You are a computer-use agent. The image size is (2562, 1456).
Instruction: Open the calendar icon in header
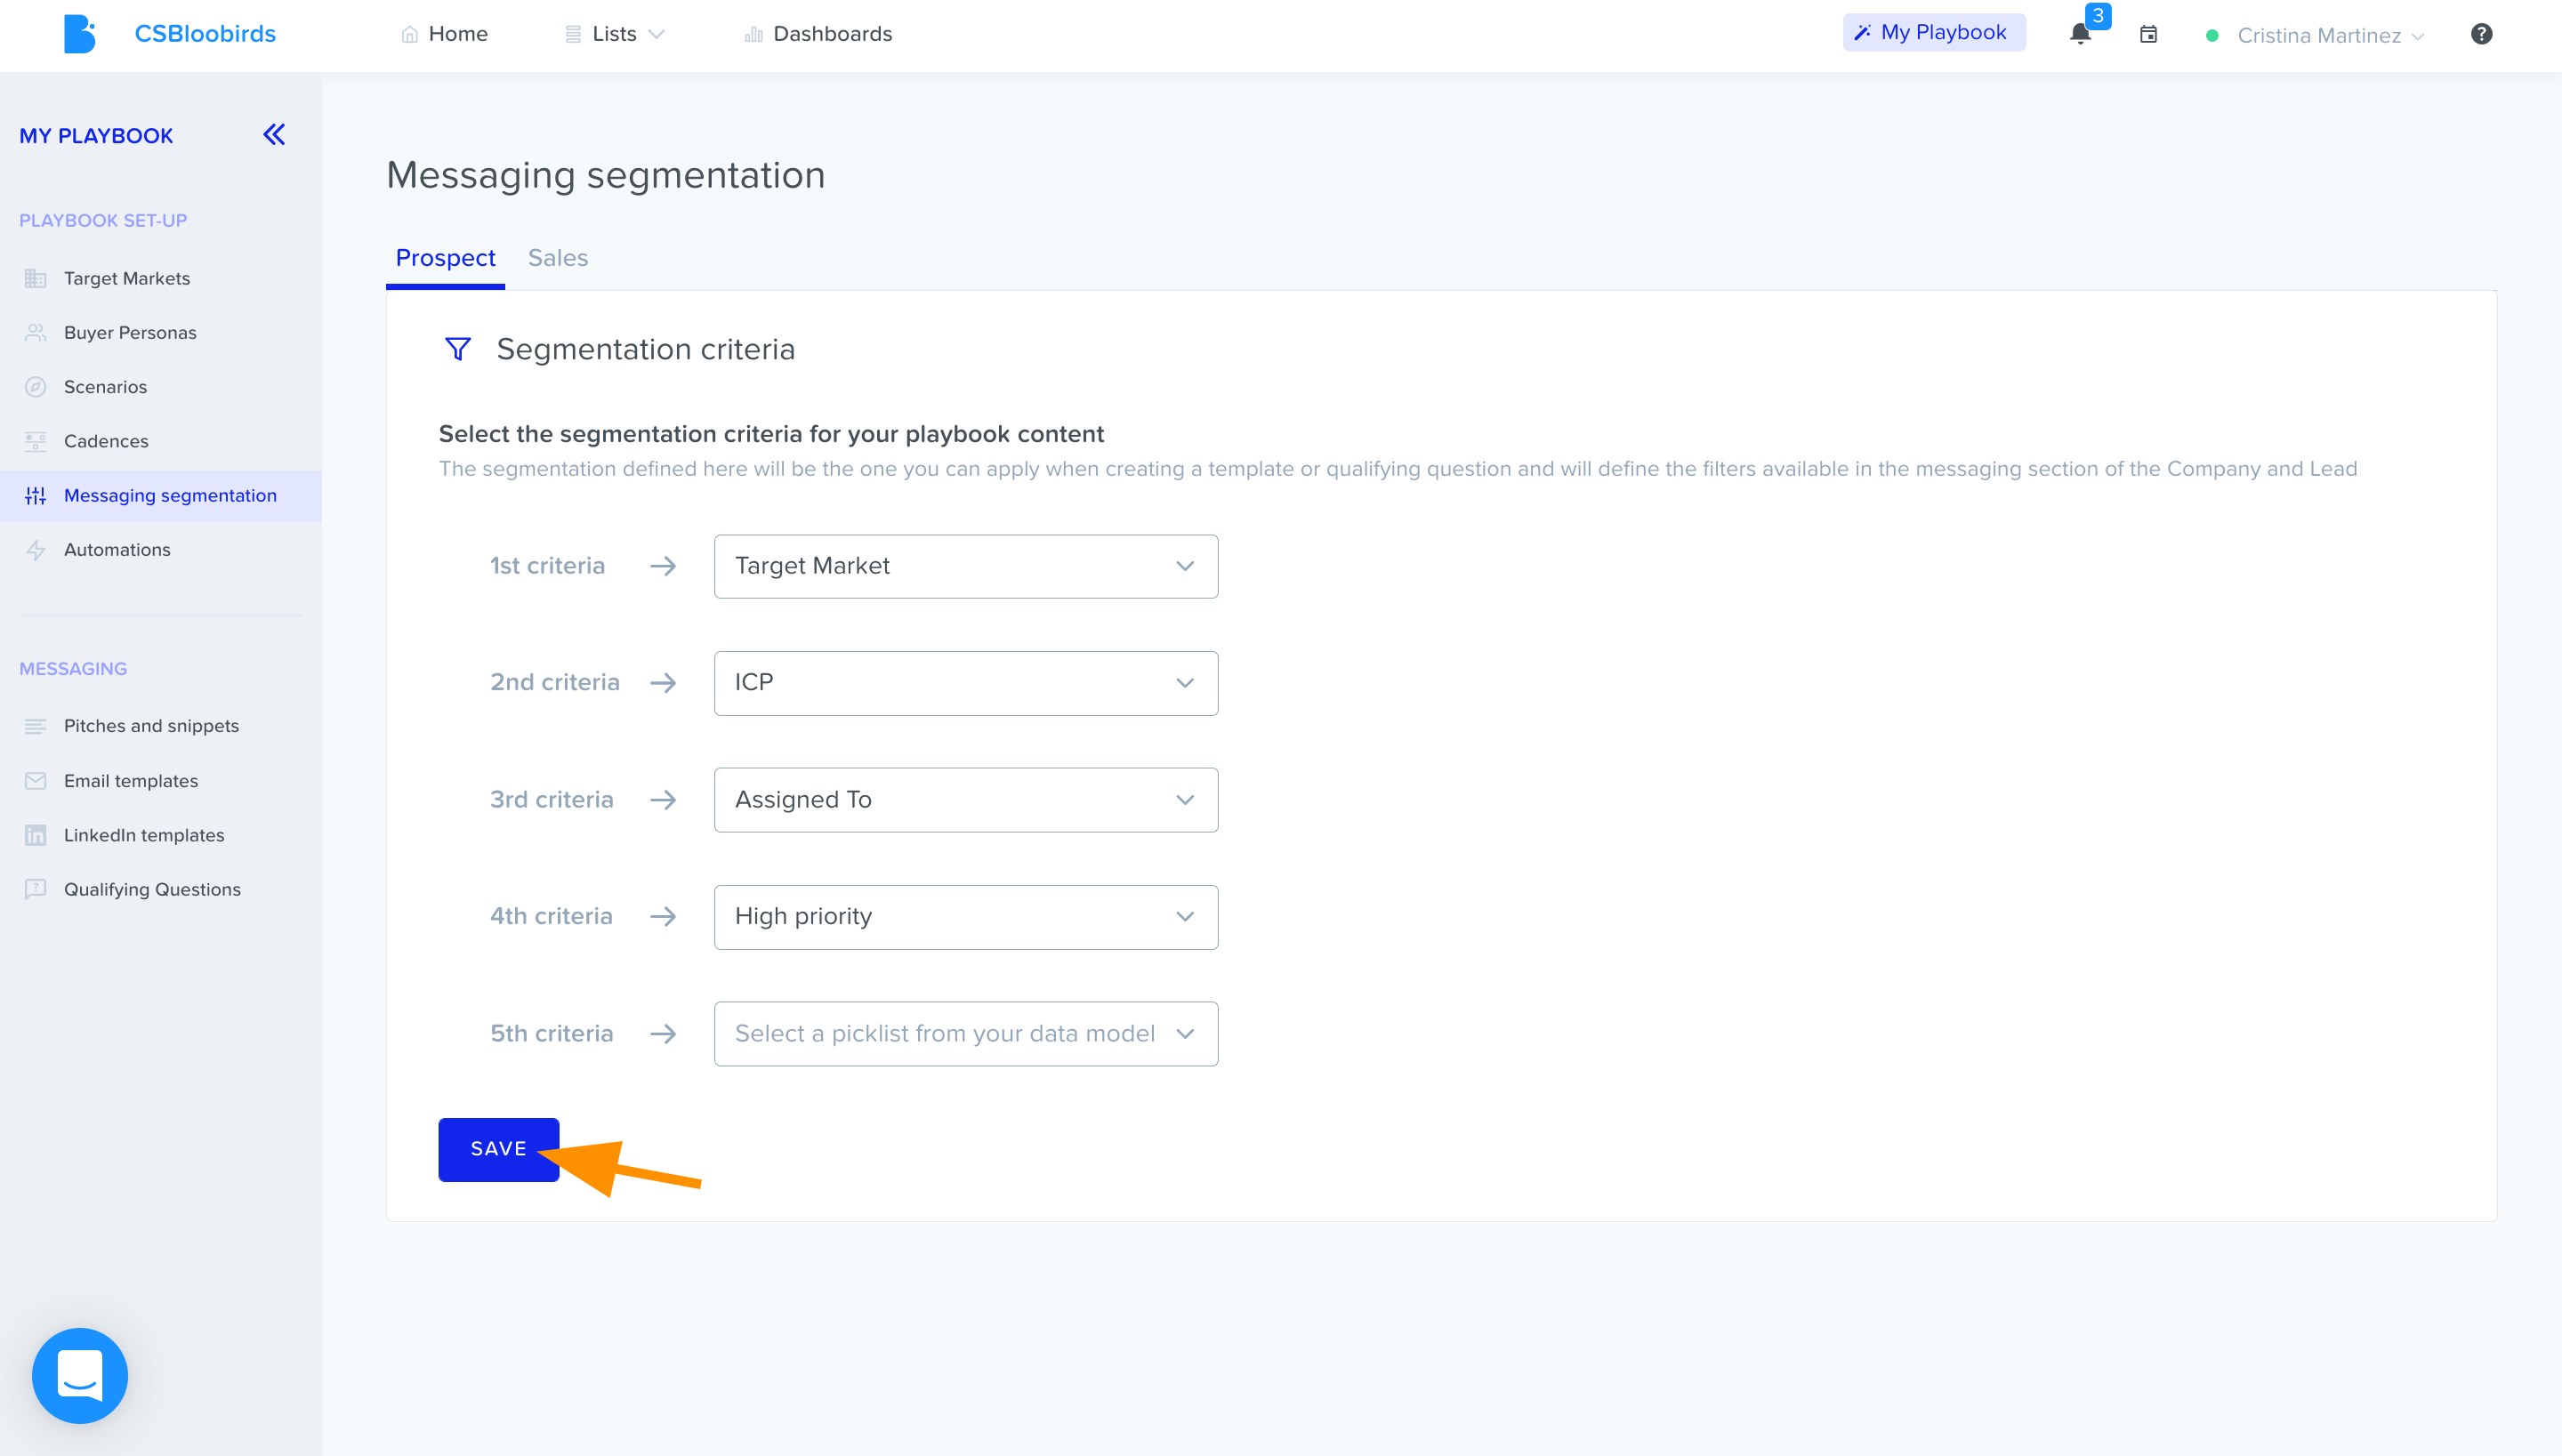2148,35
